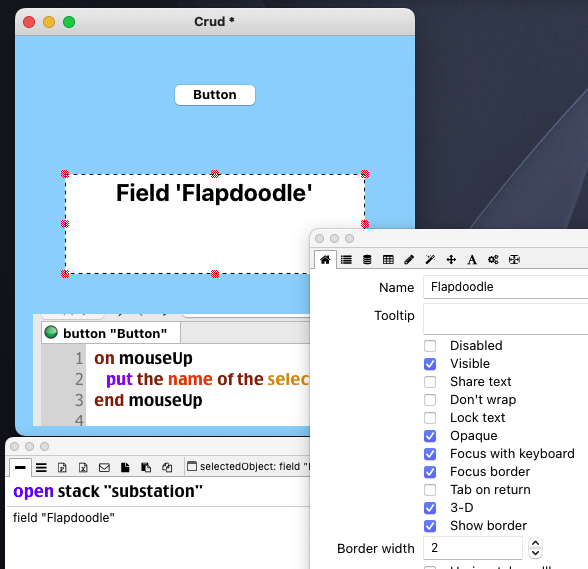Zoom the Crud window with green button
Image resolution: width=588 pixels, height=569 pixels.
(x=69, y=22)
